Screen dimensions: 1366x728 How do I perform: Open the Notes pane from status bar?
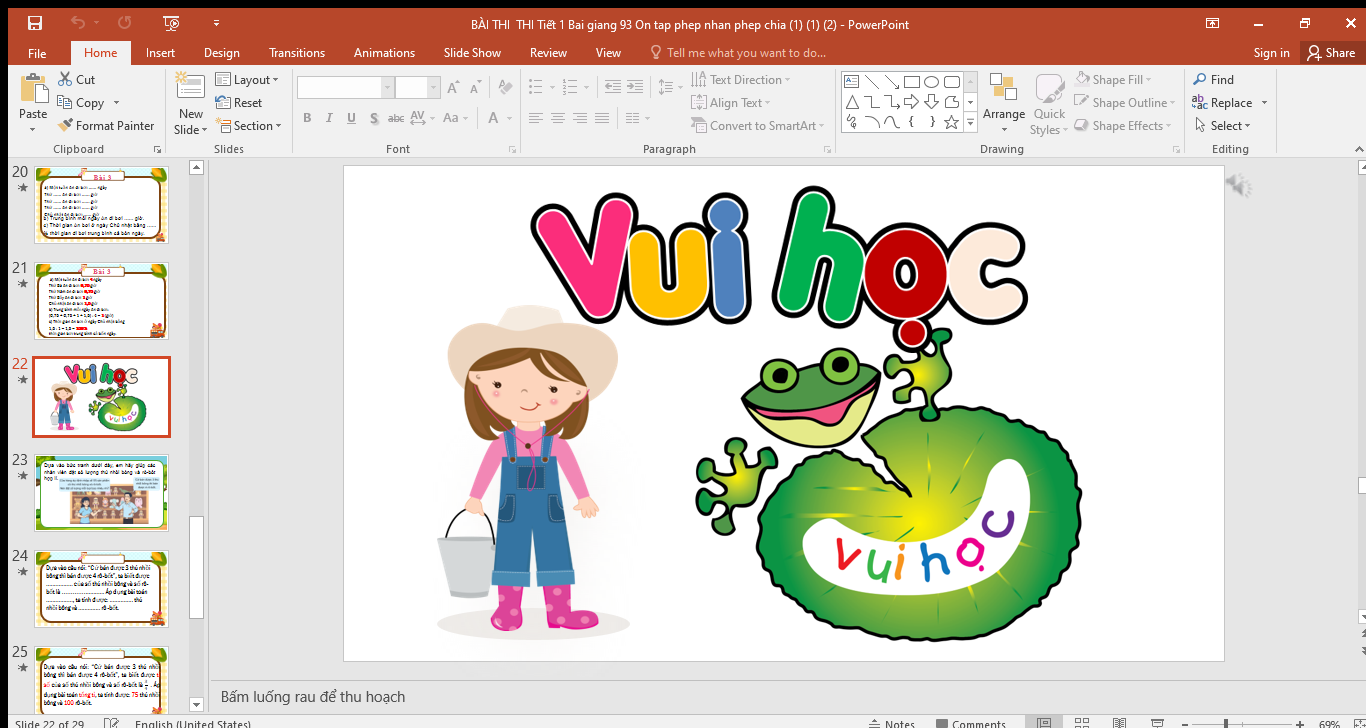891,723
